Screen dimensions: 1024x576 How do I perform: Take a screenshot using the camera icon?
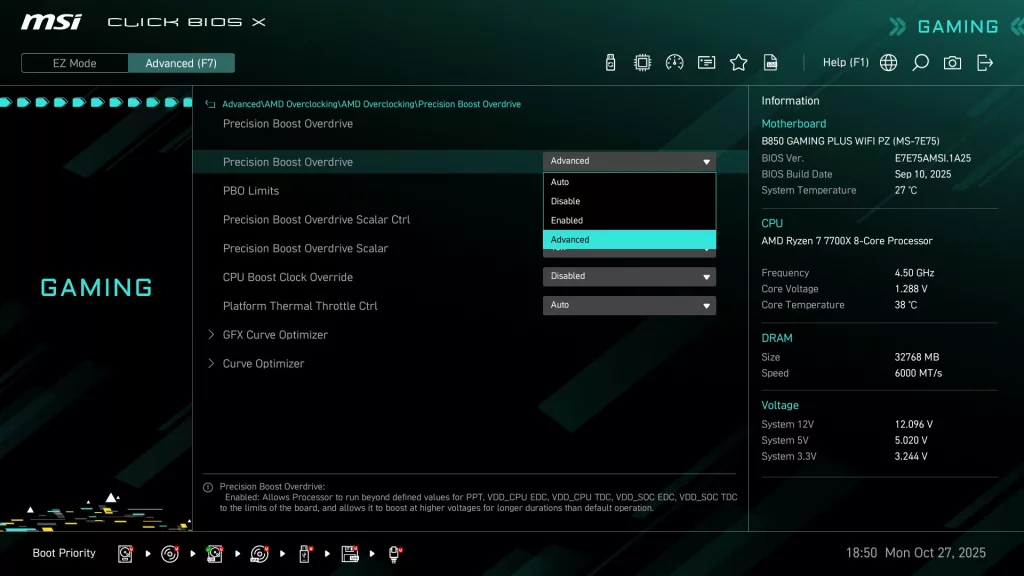(952, 62)
